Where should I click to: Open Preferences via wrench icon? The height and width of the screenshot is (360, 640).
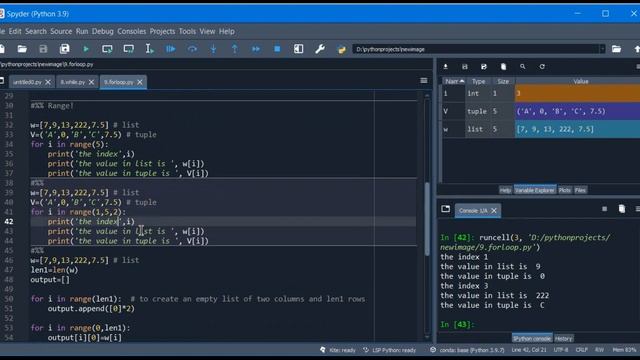coord(320,49)
